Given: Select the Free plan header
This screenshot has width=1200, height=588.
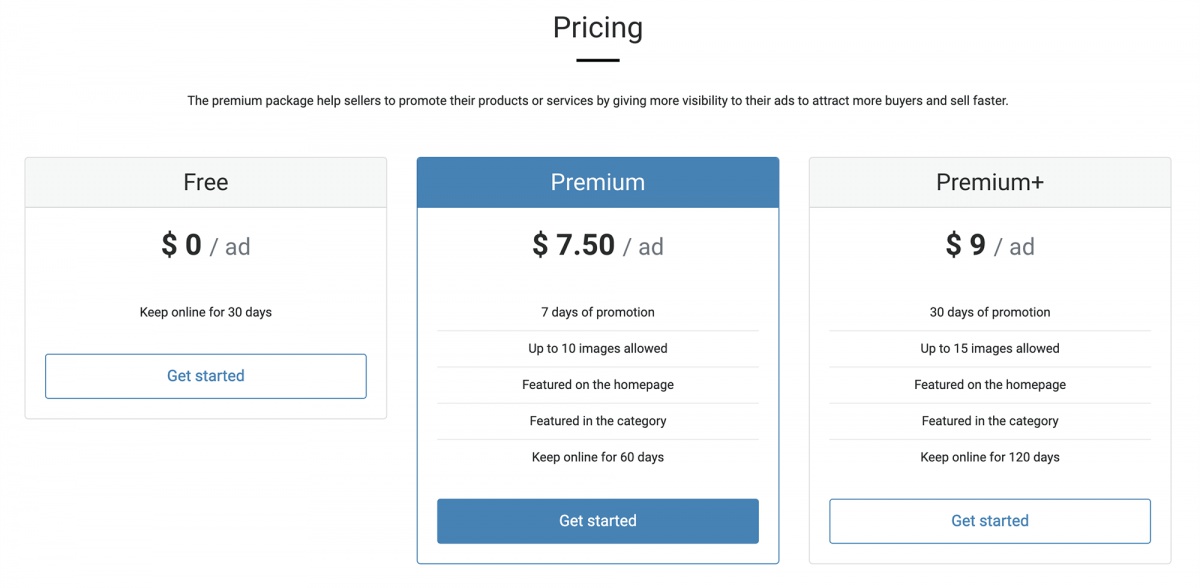Looking at the screenshot, I should [206, 182].
